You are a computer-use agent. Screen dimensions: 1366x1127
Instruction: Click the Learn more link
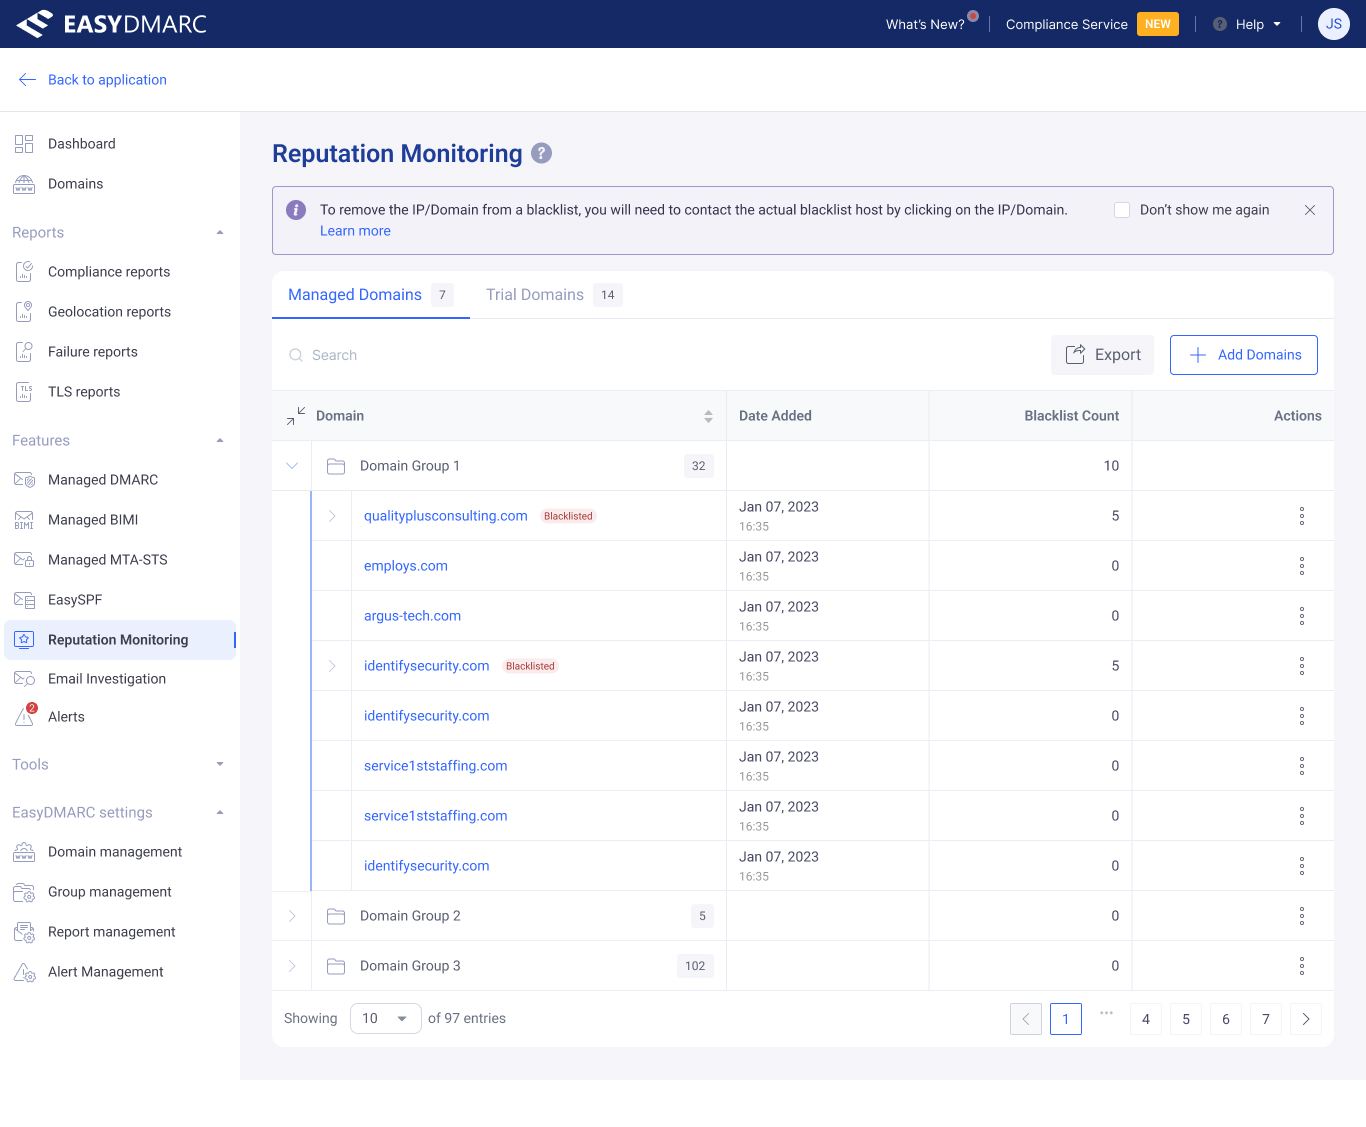355,231
